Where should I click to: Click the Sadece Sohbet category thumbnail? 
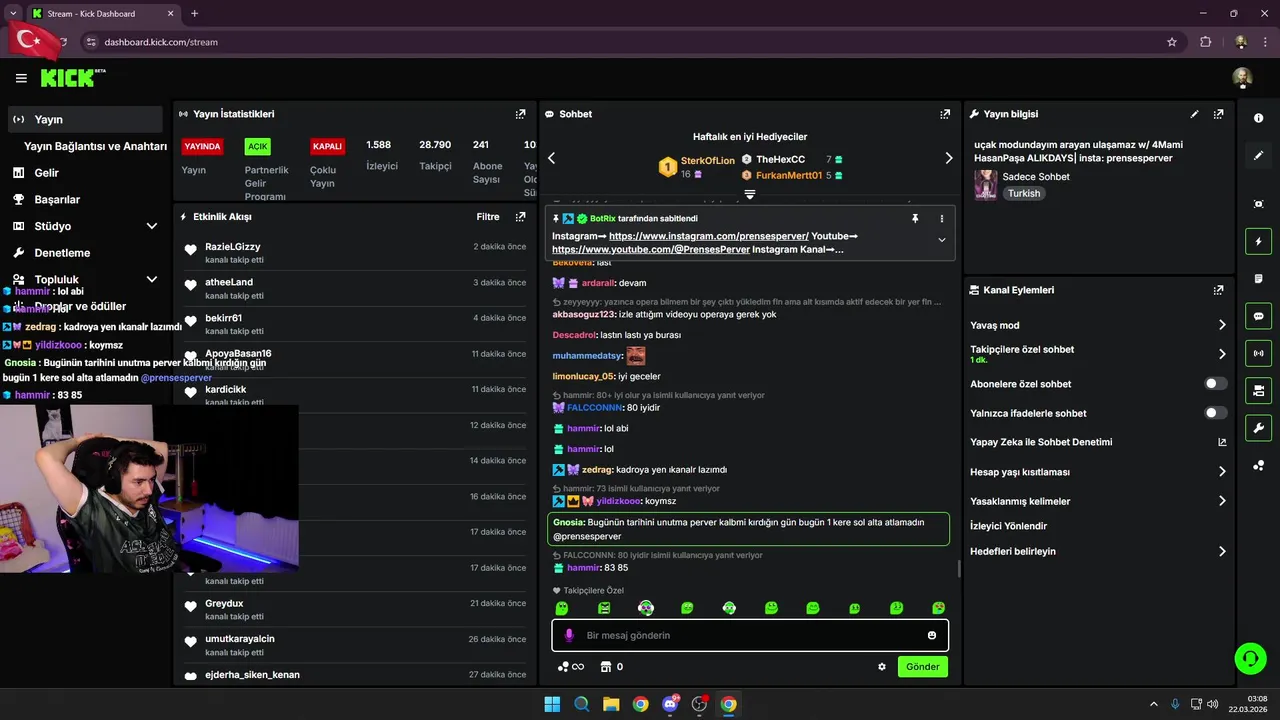pyautogui.click(x=985, y=185)
